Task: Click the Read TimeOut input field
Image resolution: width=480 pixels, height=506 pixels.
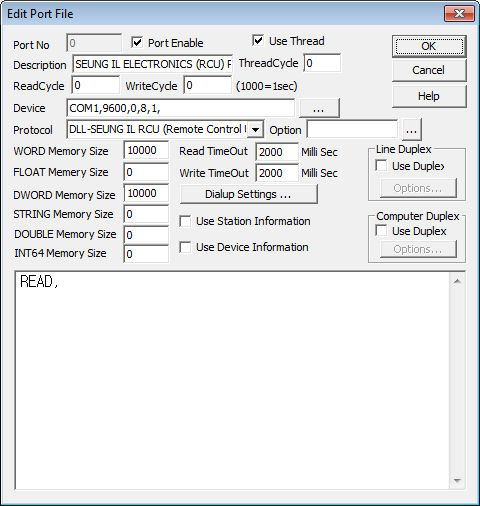Action: pyautogui.click(x=277, y=152)
